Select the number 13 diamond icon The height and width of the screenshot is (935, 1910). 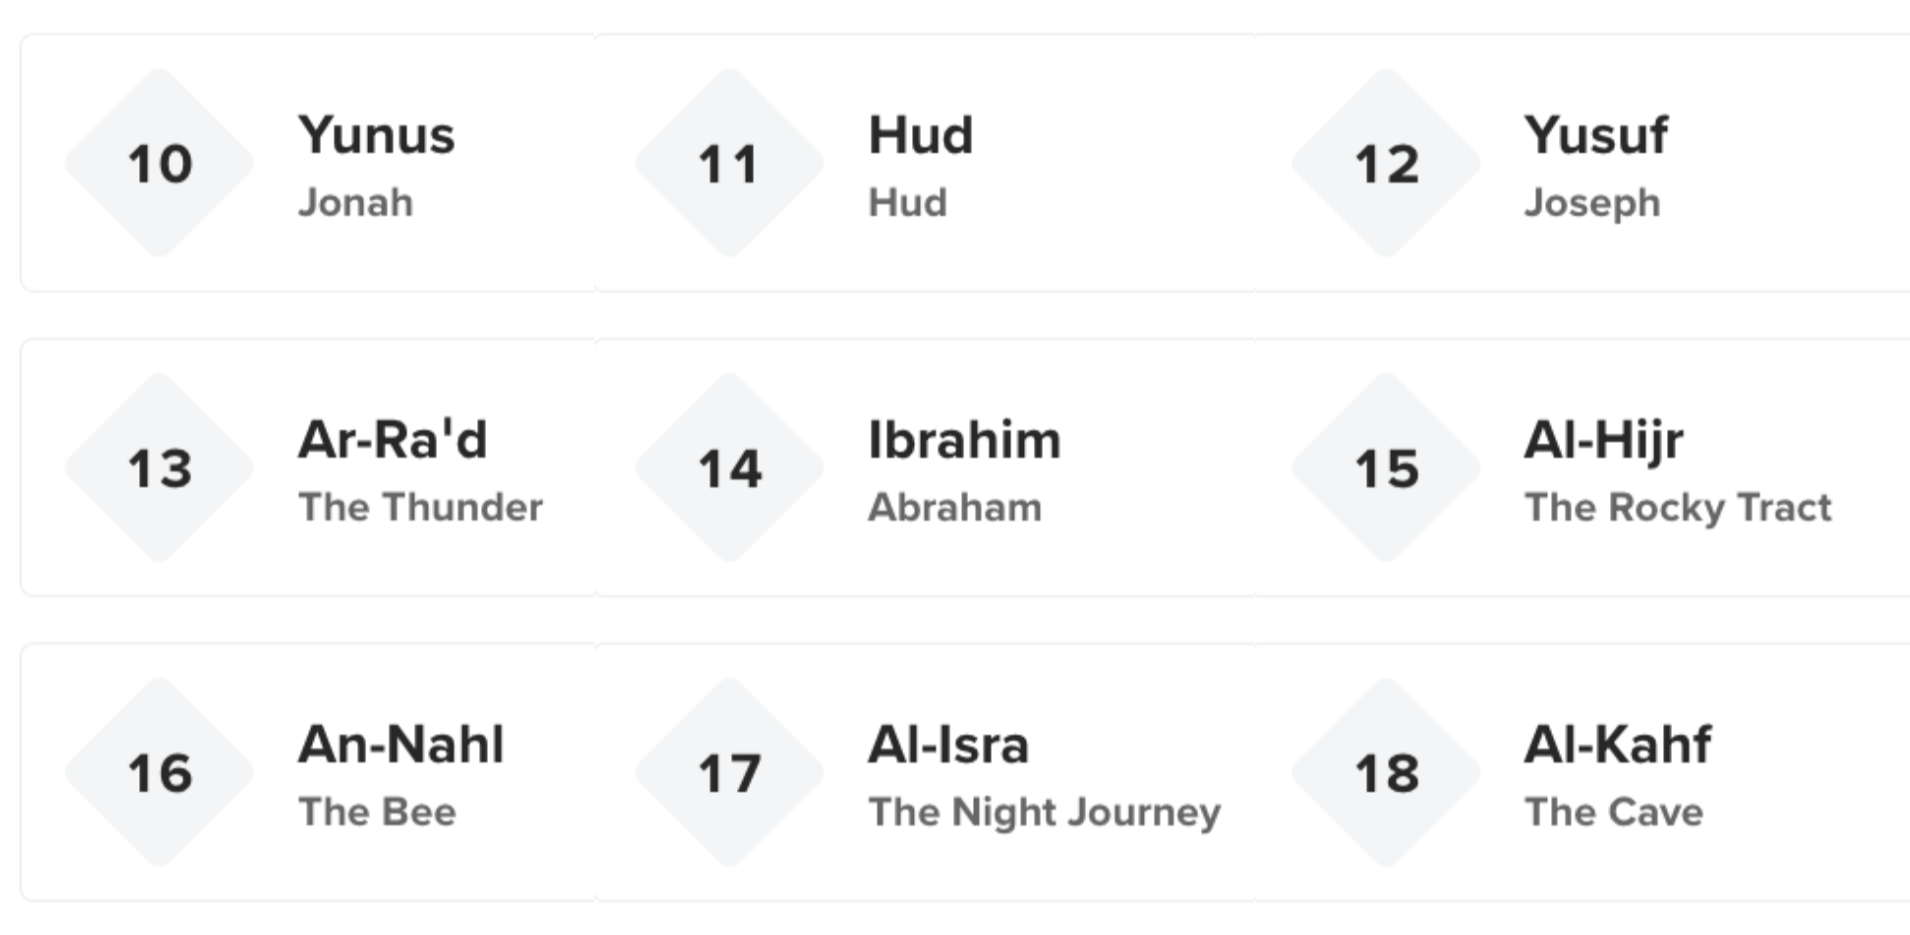[x=159, y=468]
